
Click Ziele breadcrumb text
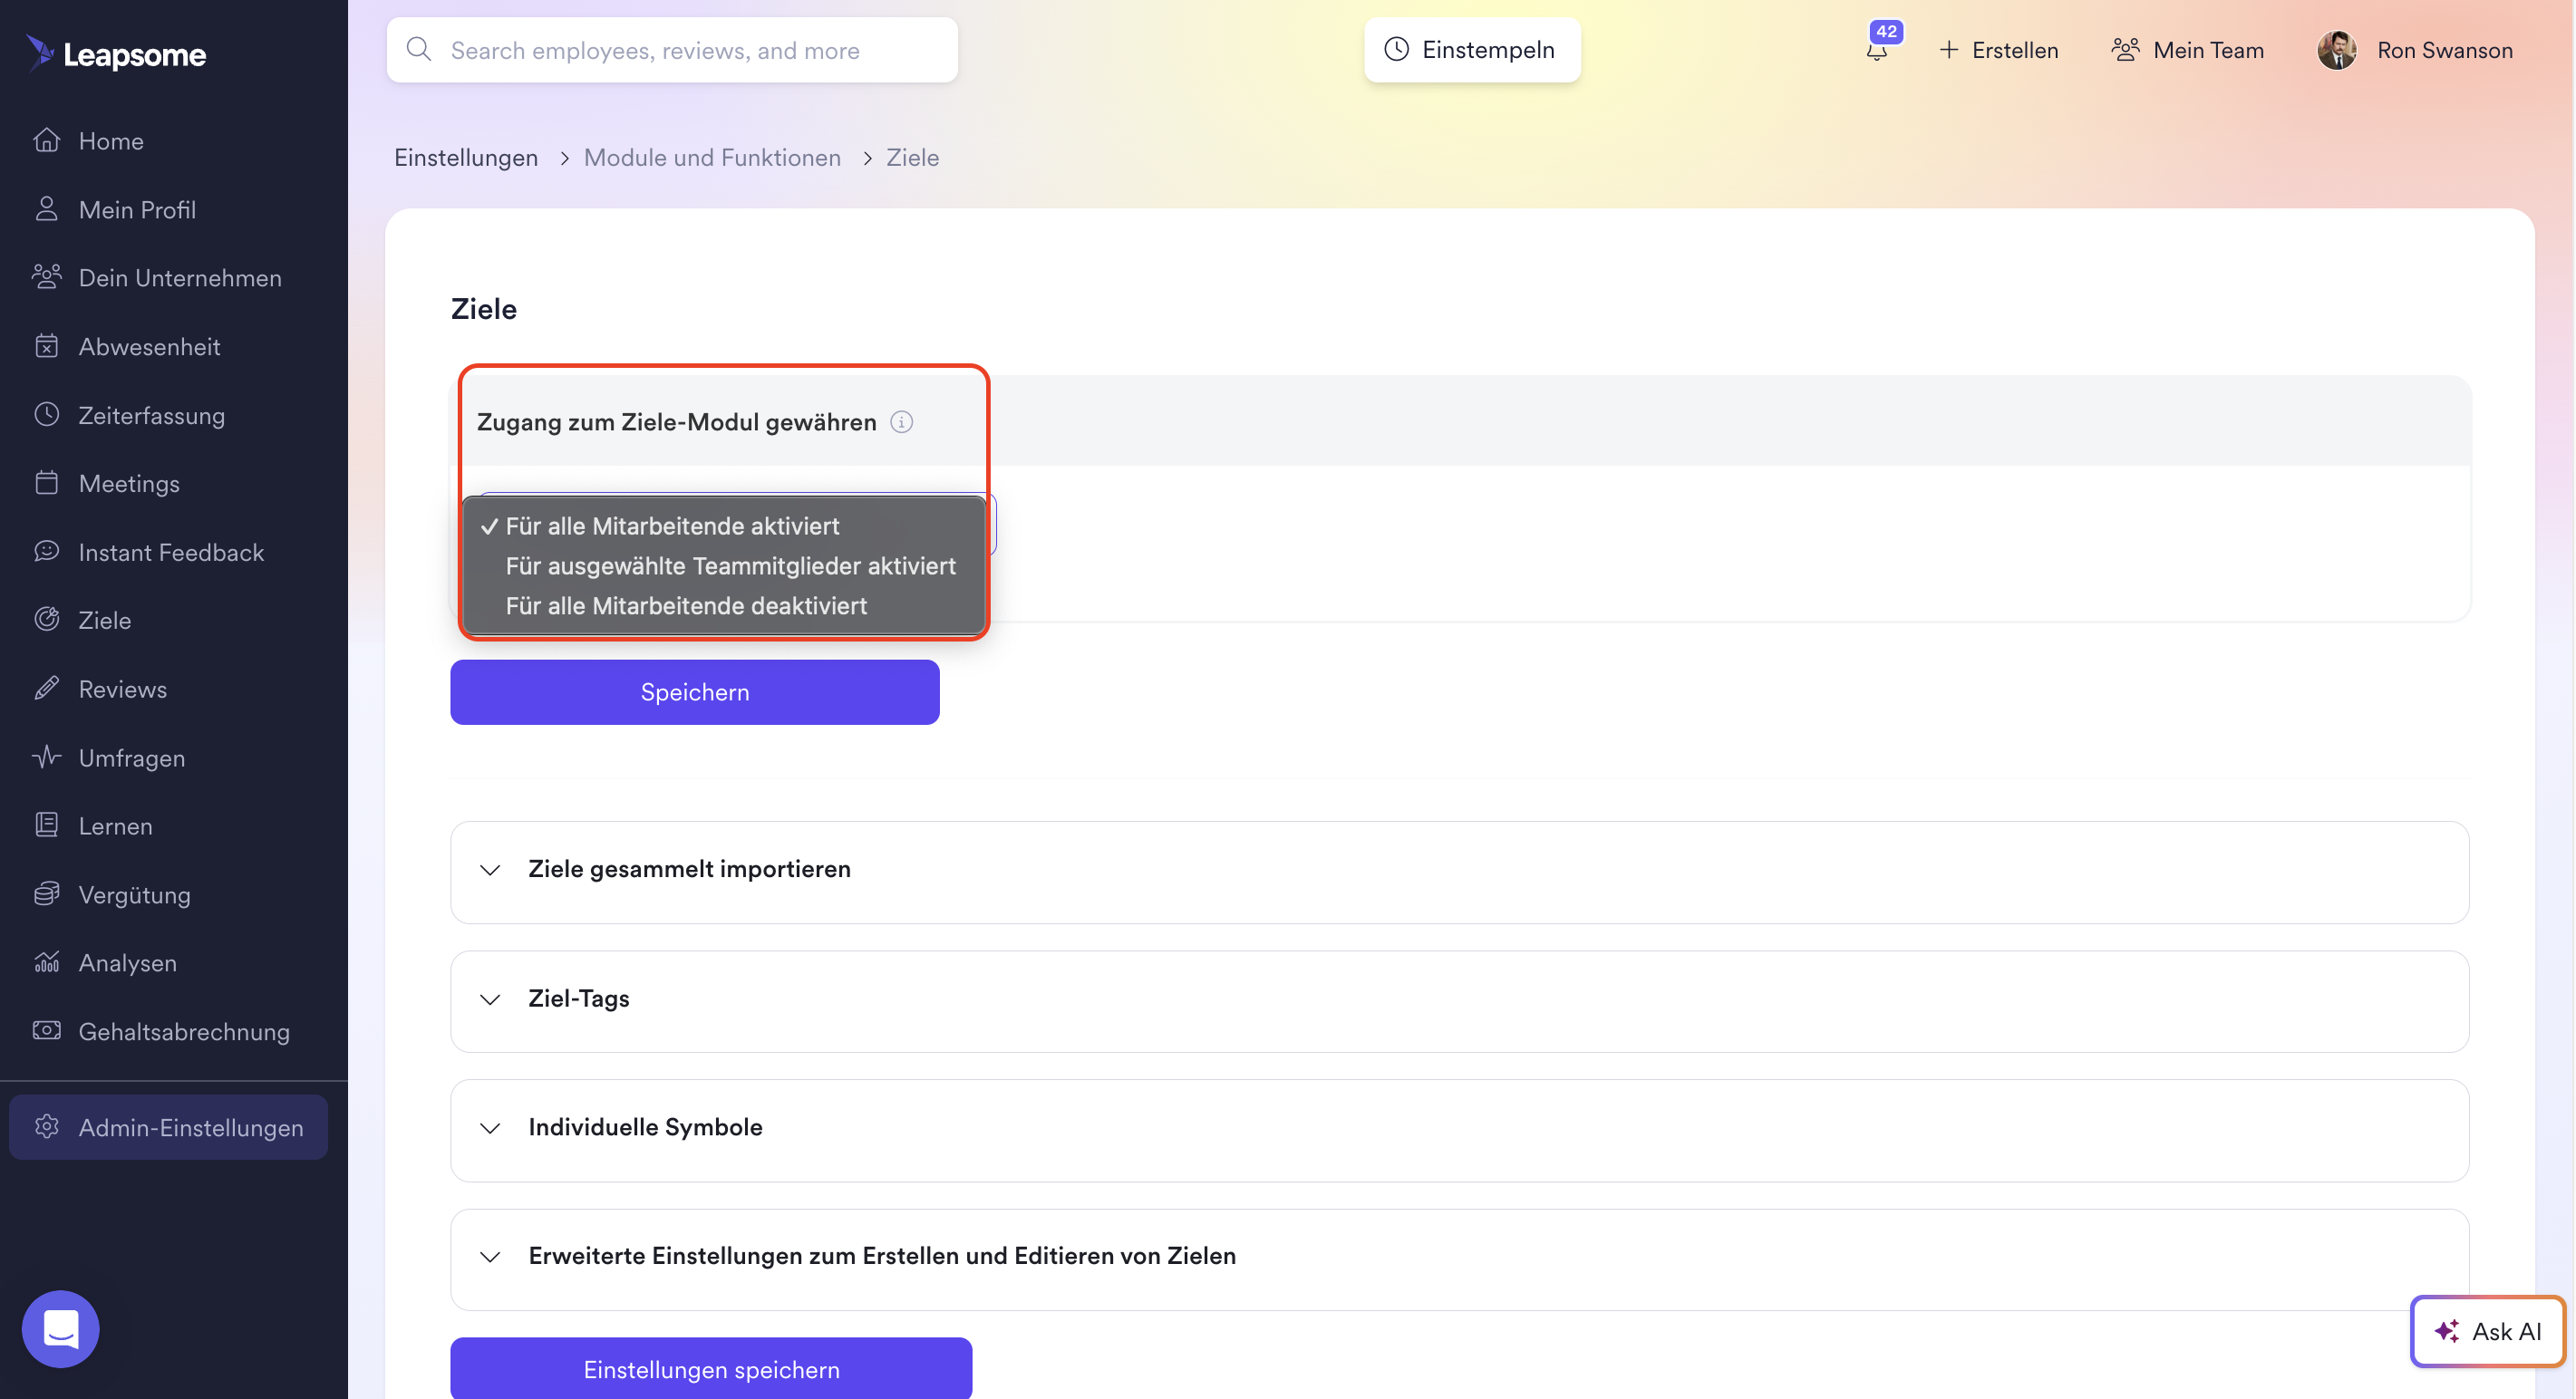tap(912, 157)
